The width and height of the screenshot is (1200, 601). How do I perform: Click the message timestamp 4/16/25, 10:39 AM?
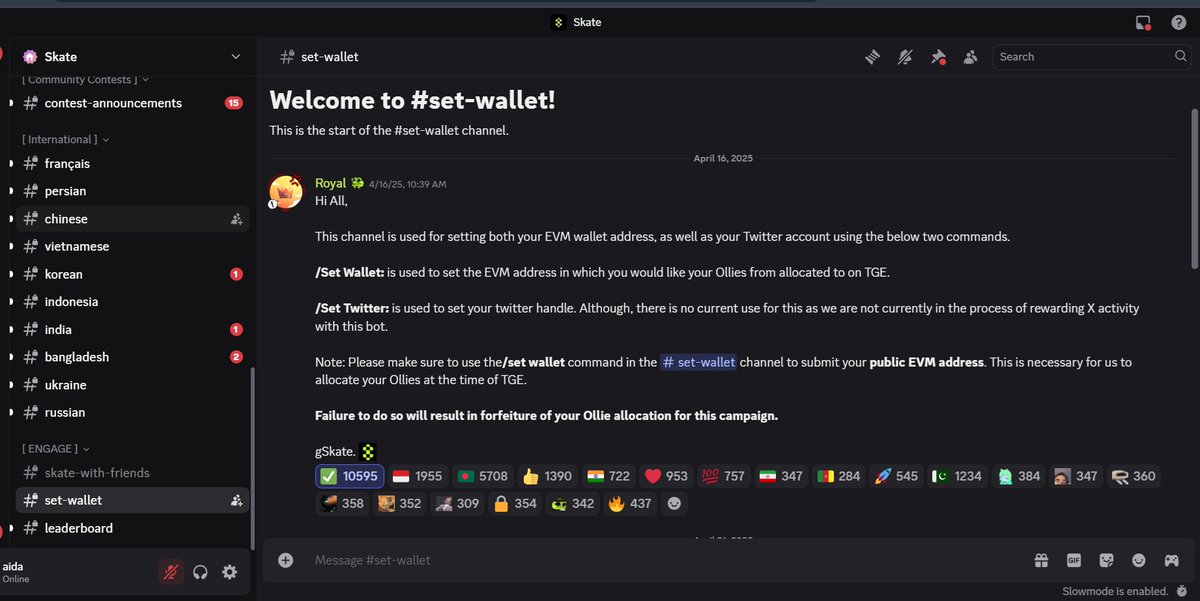(x=407, y=184)
